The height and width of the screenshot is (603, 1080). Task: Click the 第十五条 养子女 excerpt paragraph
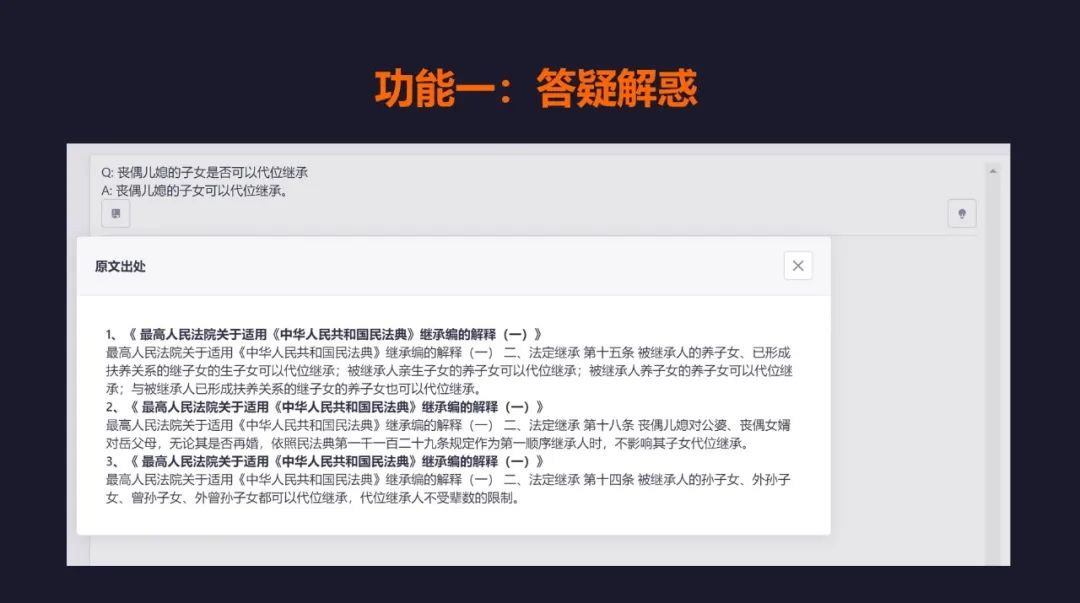449,371
